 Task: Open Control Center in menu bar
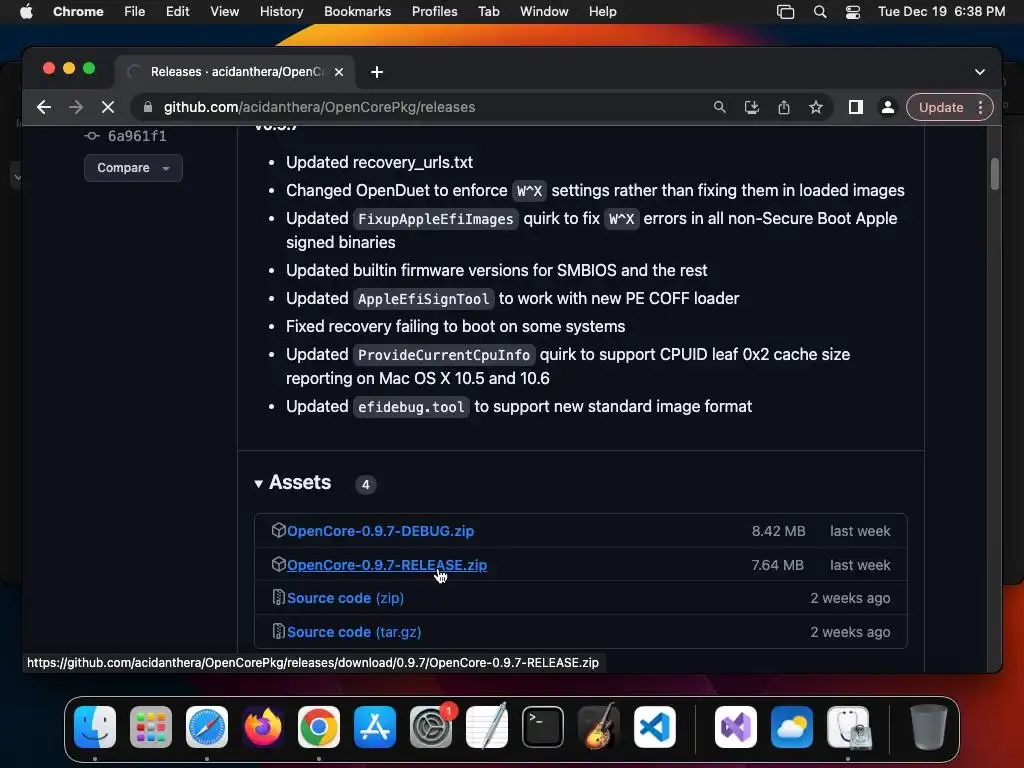pyautogui.click(x=852, y=12)
